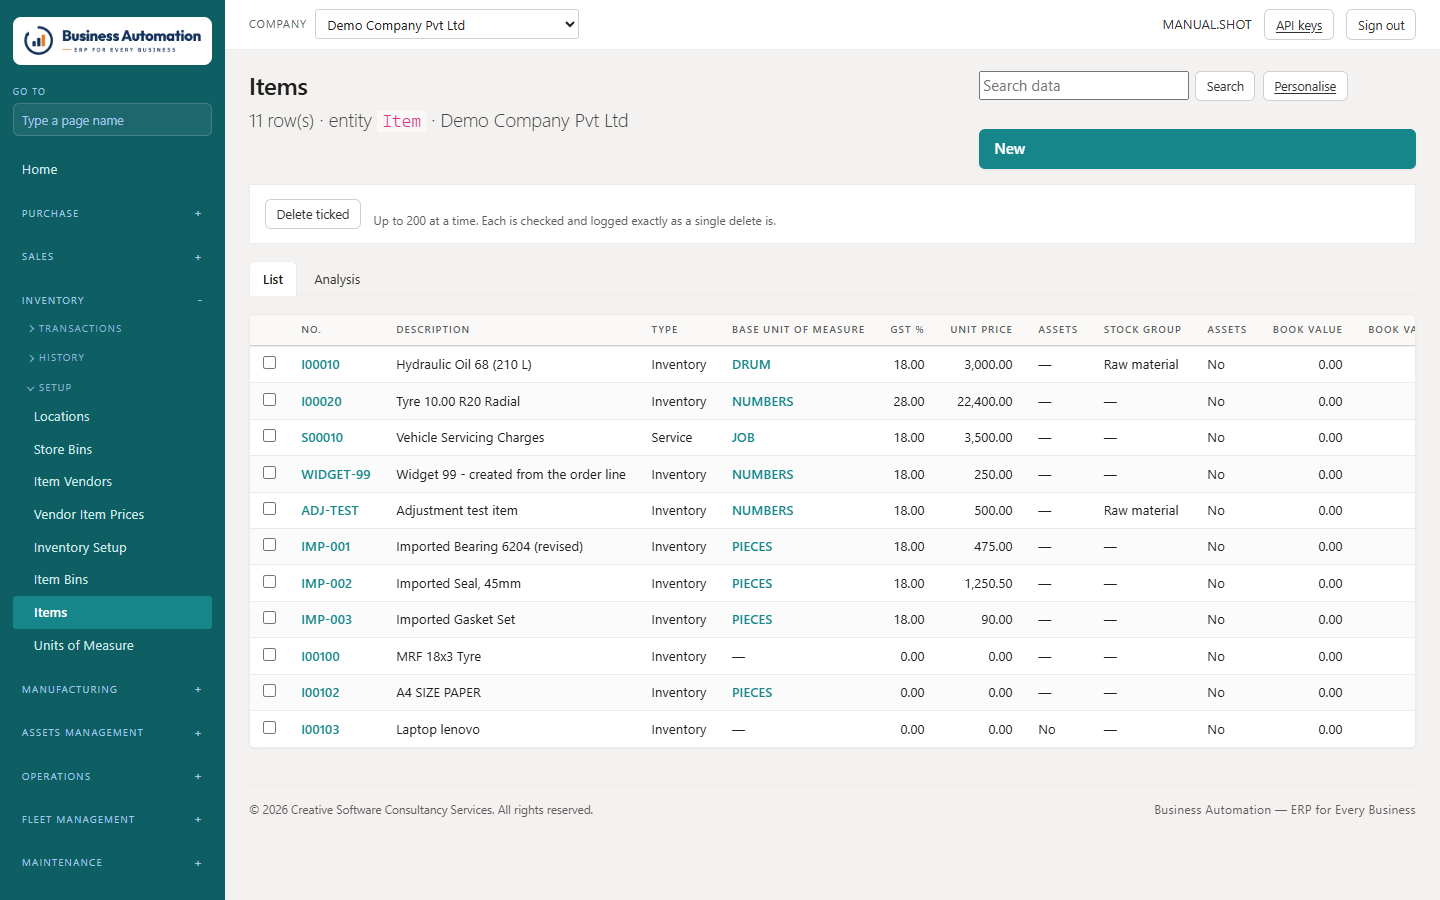Expand the Operations section
This screenshot has width=1440, height=900.
112,776
